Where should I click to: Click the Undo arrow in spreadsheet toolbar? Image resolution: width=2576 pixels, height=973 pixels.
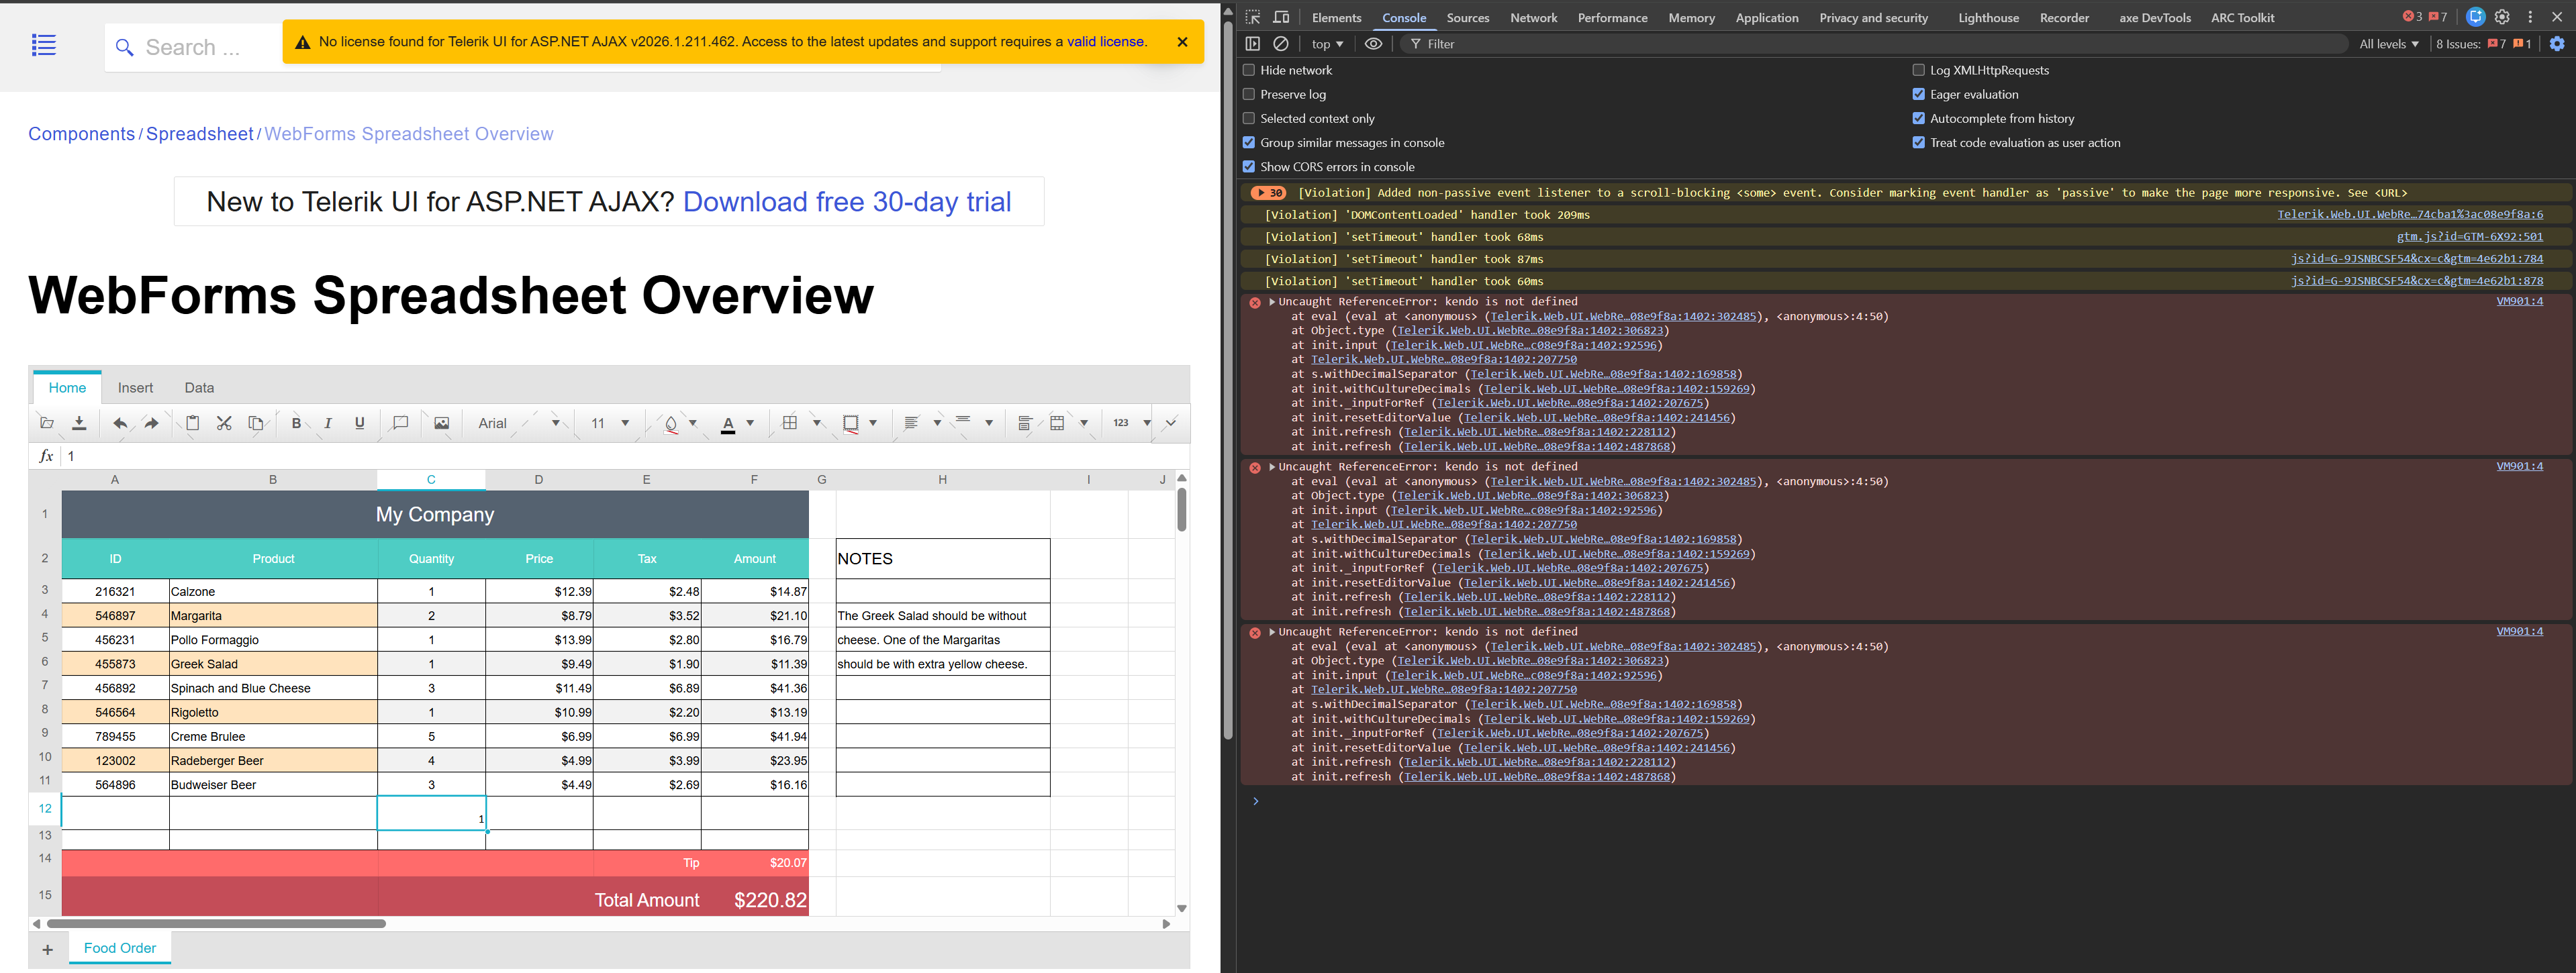(x=120, y=423)
